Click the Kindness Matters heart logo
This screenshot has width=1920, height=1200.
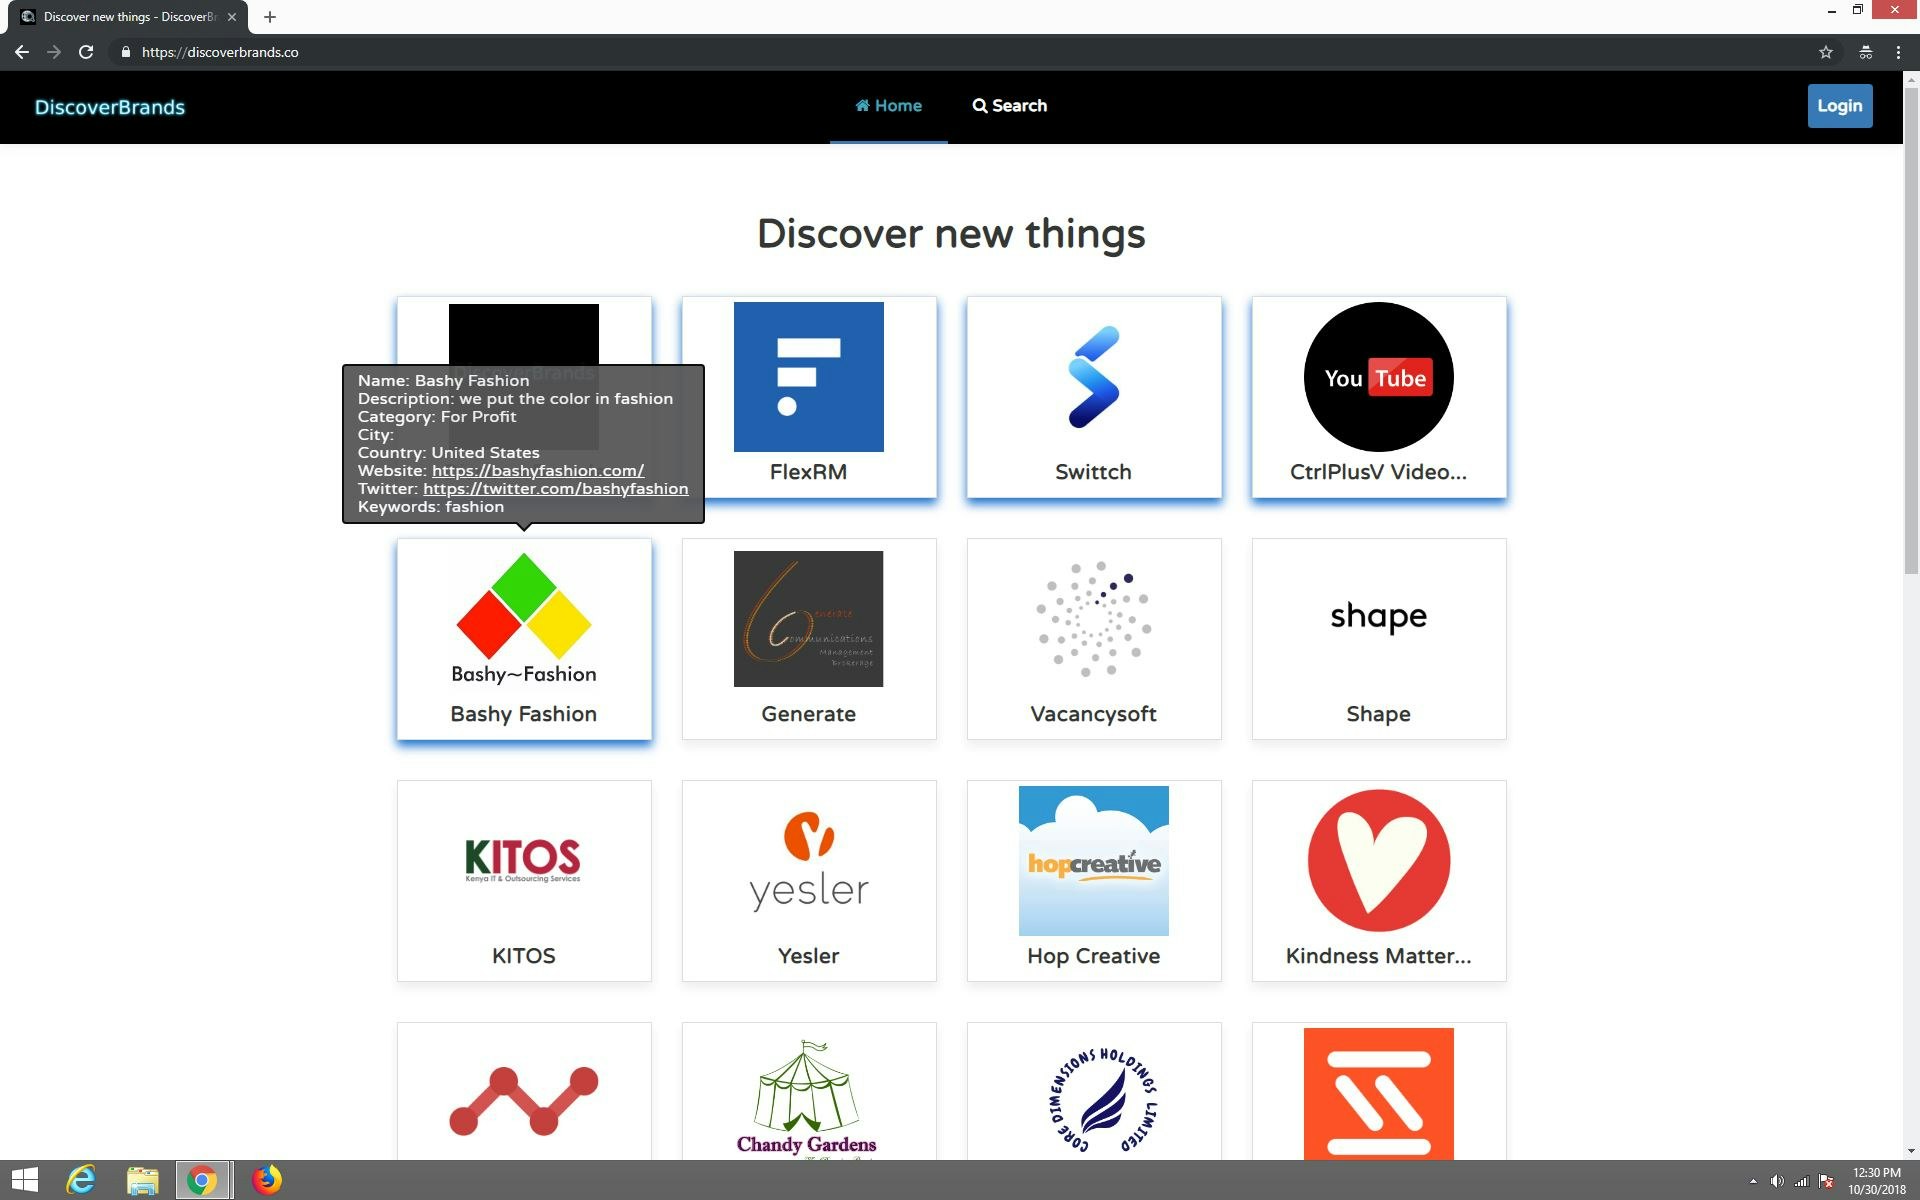(1378, 860)
